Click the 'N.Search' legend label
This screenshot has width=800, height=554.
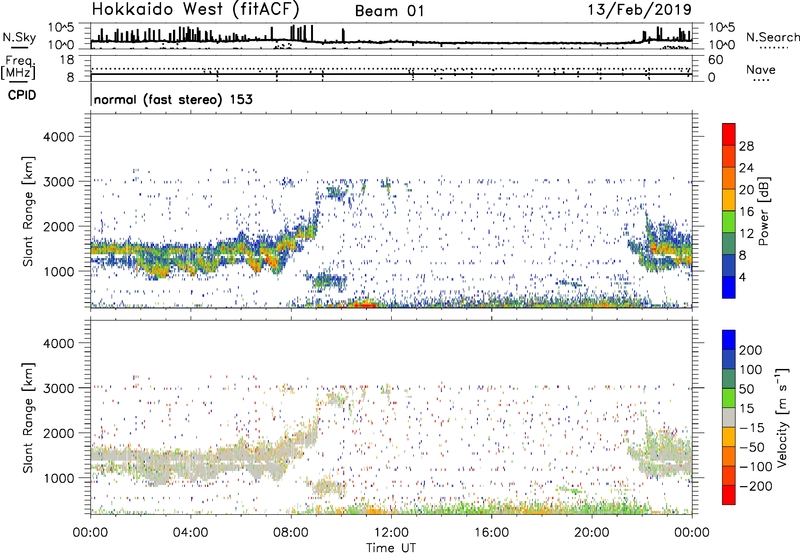pos(773,37)
